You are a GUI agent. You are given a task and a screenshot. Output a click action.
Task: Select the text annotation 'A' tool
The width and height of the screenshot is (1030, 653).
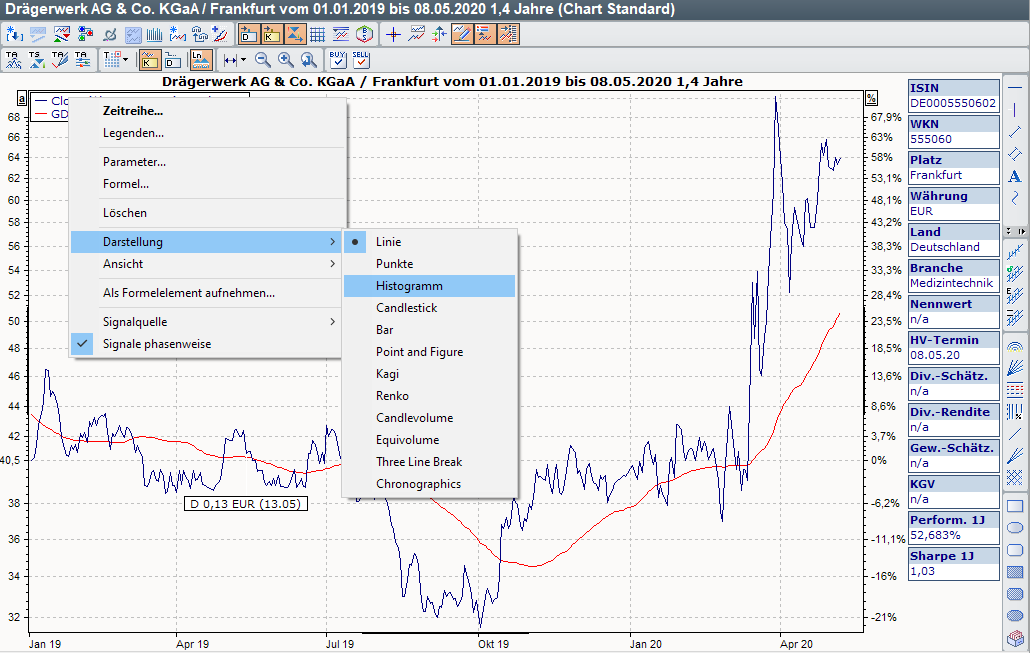tap(1014, 177)
